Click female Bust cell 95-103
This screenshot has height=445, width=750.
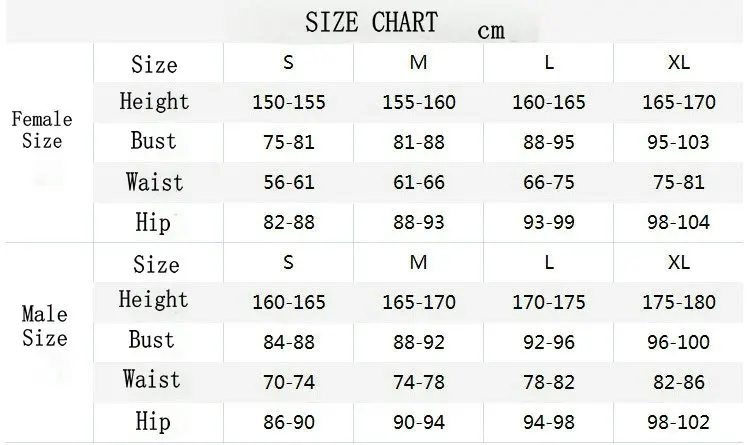tap(678, 142)
